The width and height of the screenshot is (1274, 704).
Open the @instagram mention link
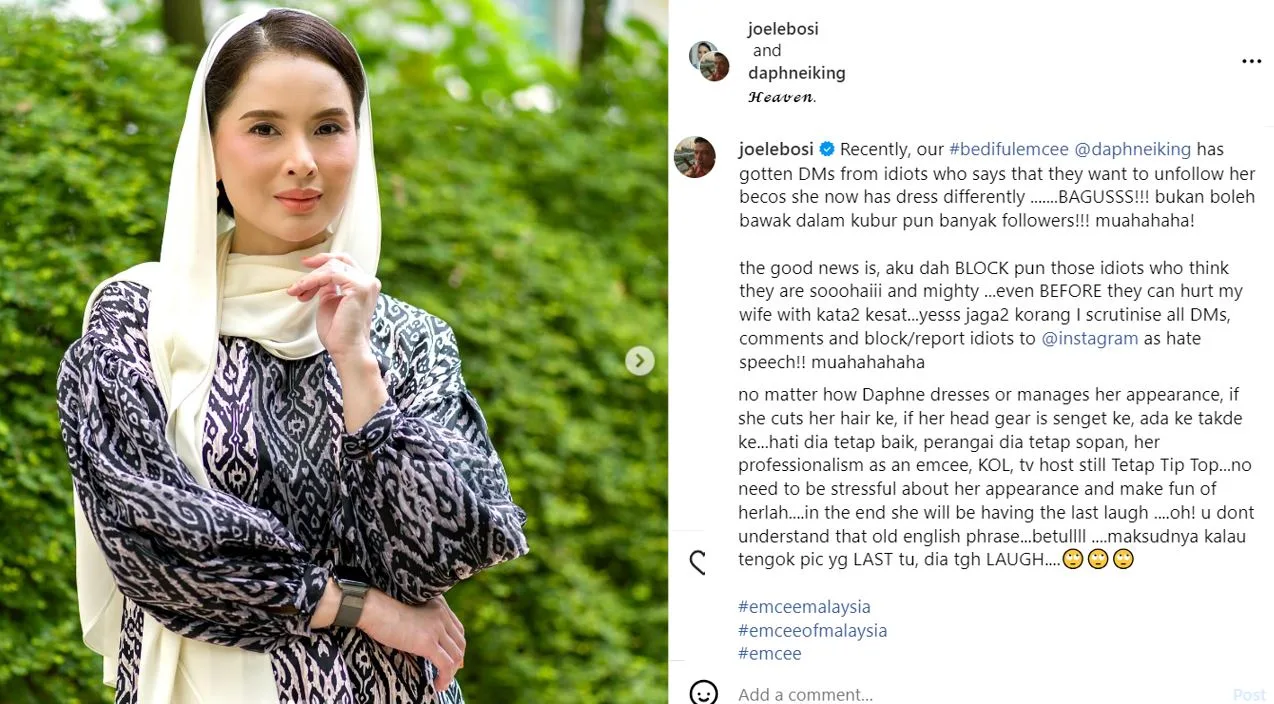coord(1090,338)
